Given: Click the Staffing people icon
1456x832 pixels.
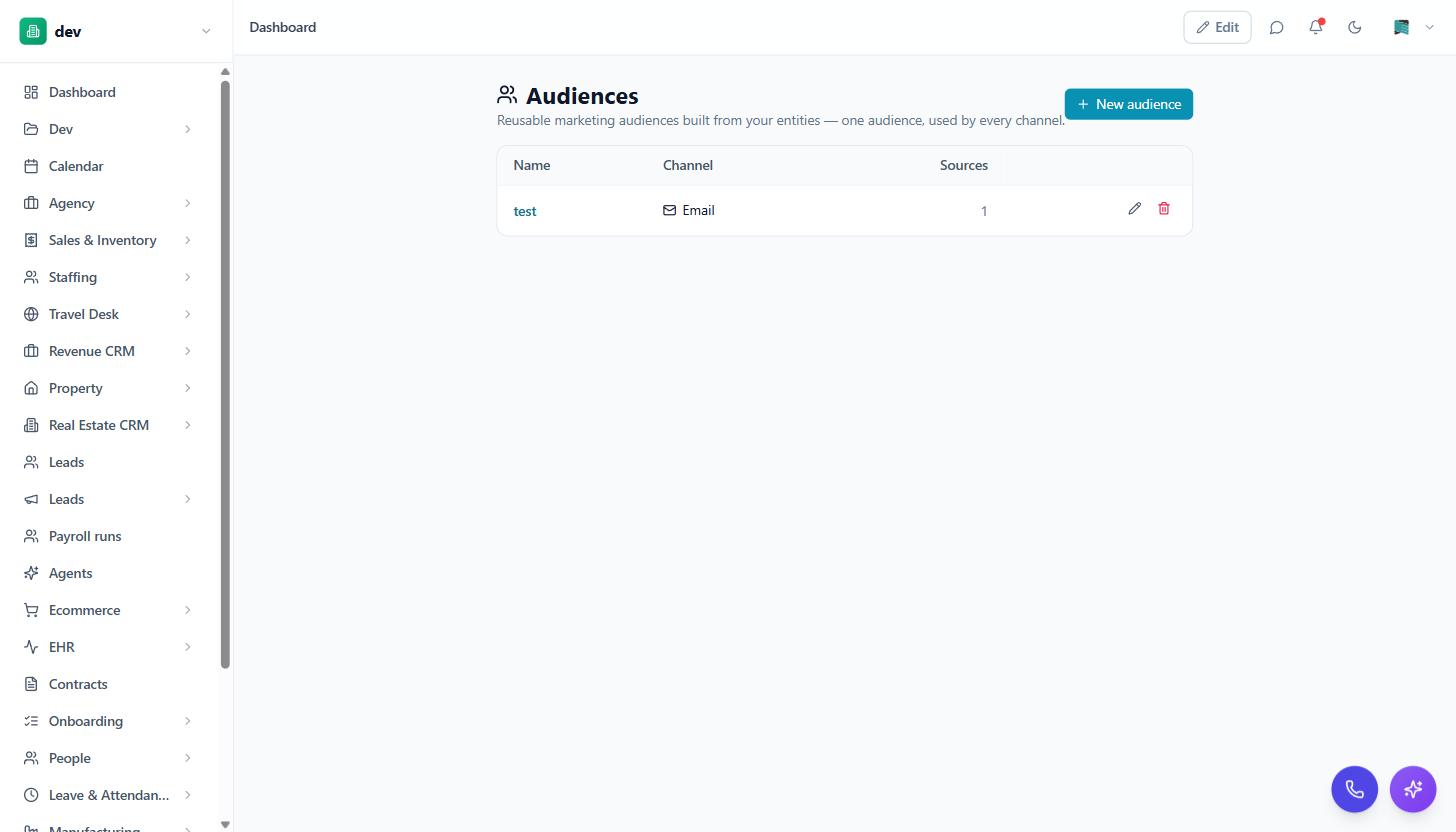Looking at the screenshot, I should pos(31,277).
